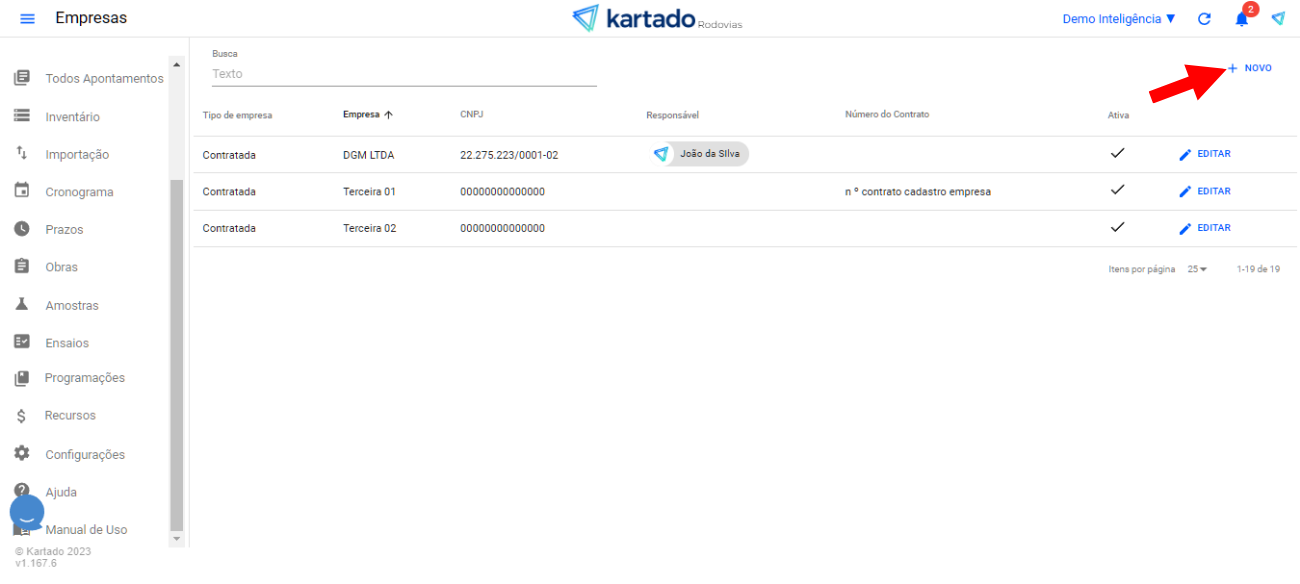
Task: Click the Kartado profile icon top right
Action: coord(1278,19)
